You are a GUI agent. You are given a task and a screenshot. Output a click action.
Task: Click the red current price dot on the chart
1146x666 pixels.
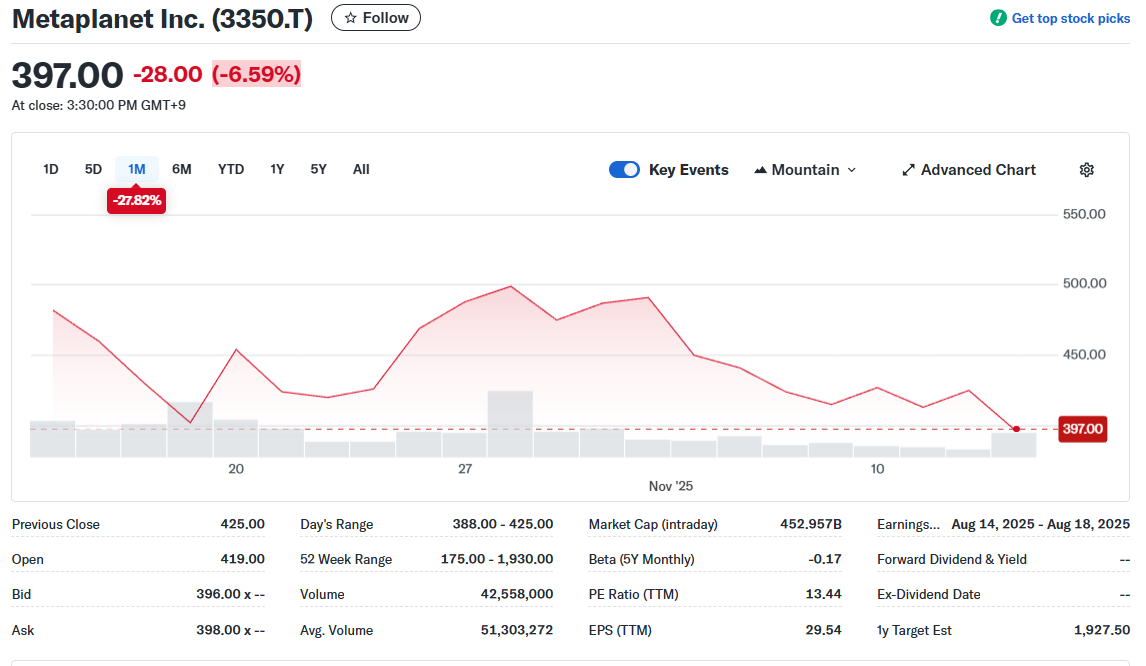click(x=1016, y=428)
